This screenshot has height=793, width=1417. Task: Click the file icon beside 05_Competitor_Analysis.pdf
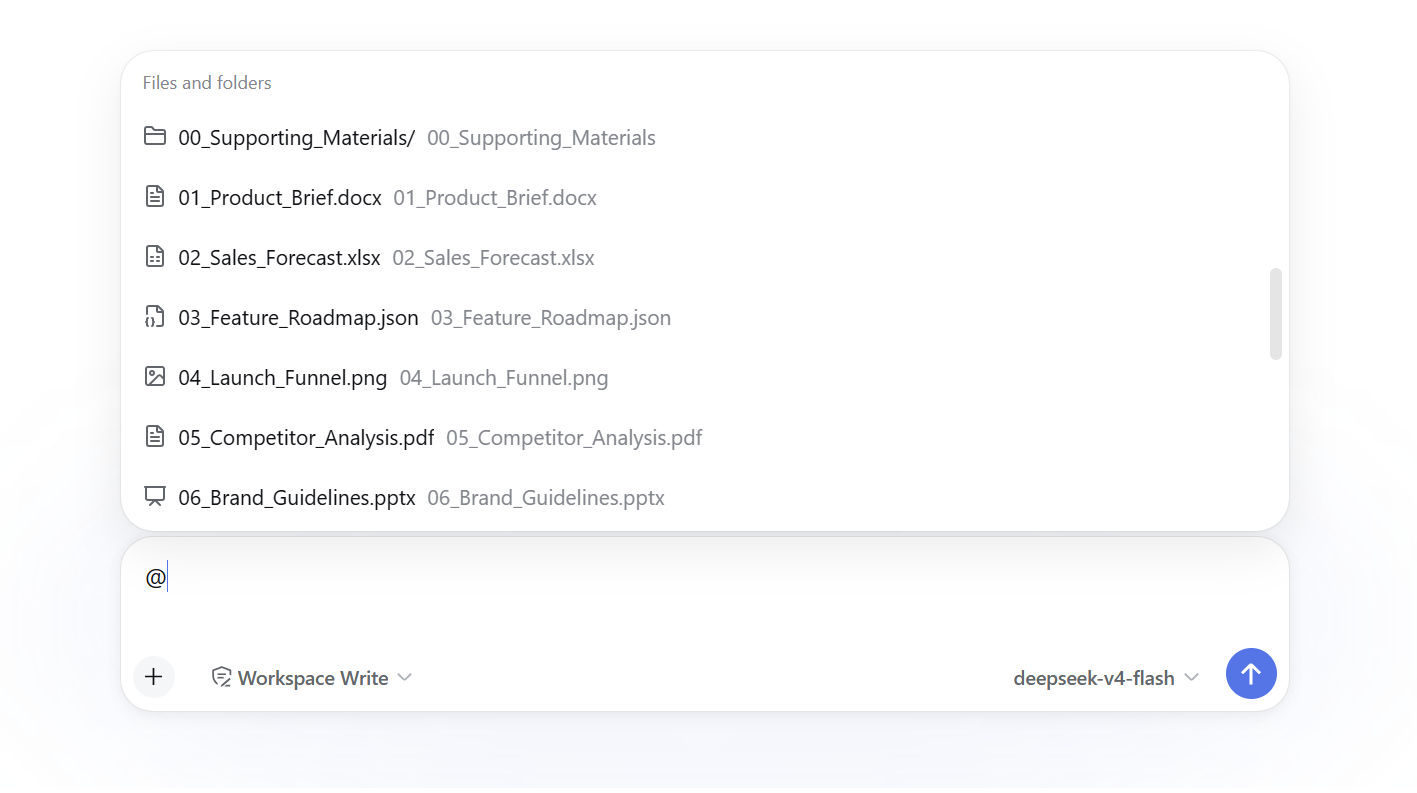pos(154,436)
